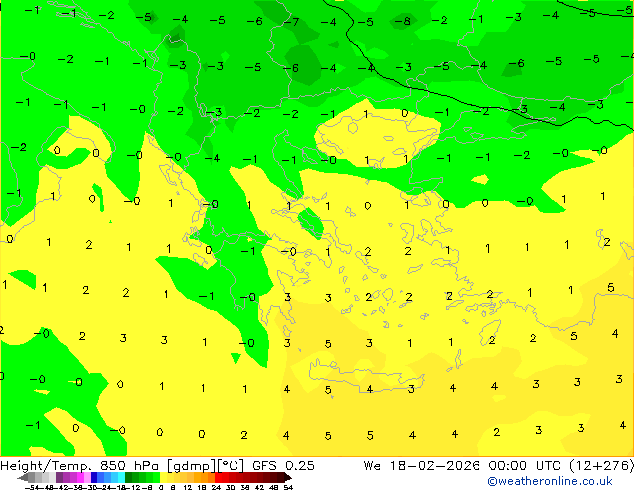634x490 pixels.
Task: Click the We 18-02-2026 00:00 UTC date text
Action: (462, 466)
